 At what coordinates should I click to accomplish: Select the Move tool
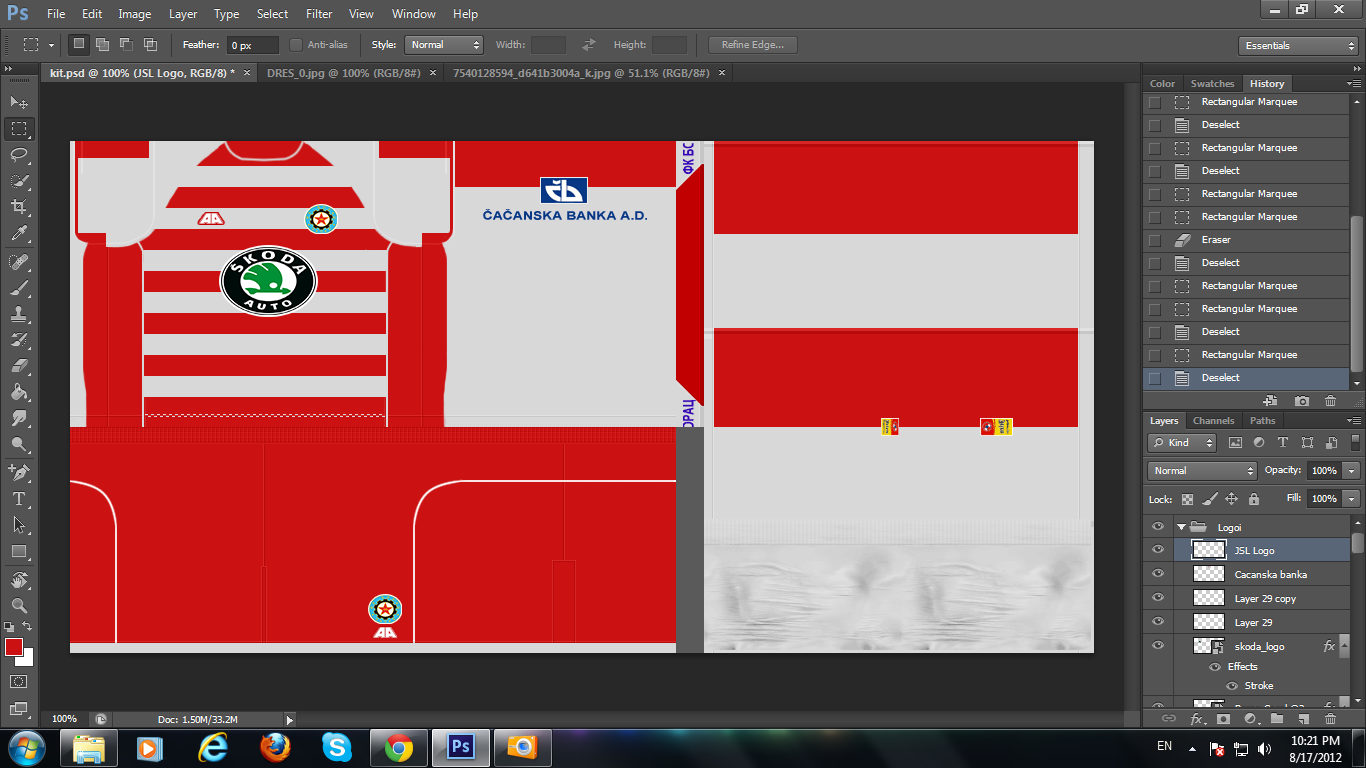[x=19, y=102]
